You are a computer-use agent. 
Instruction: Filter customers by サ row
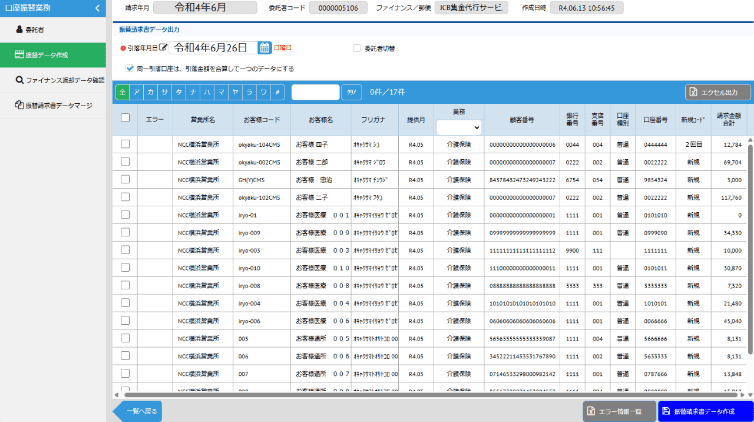(165, 92)
